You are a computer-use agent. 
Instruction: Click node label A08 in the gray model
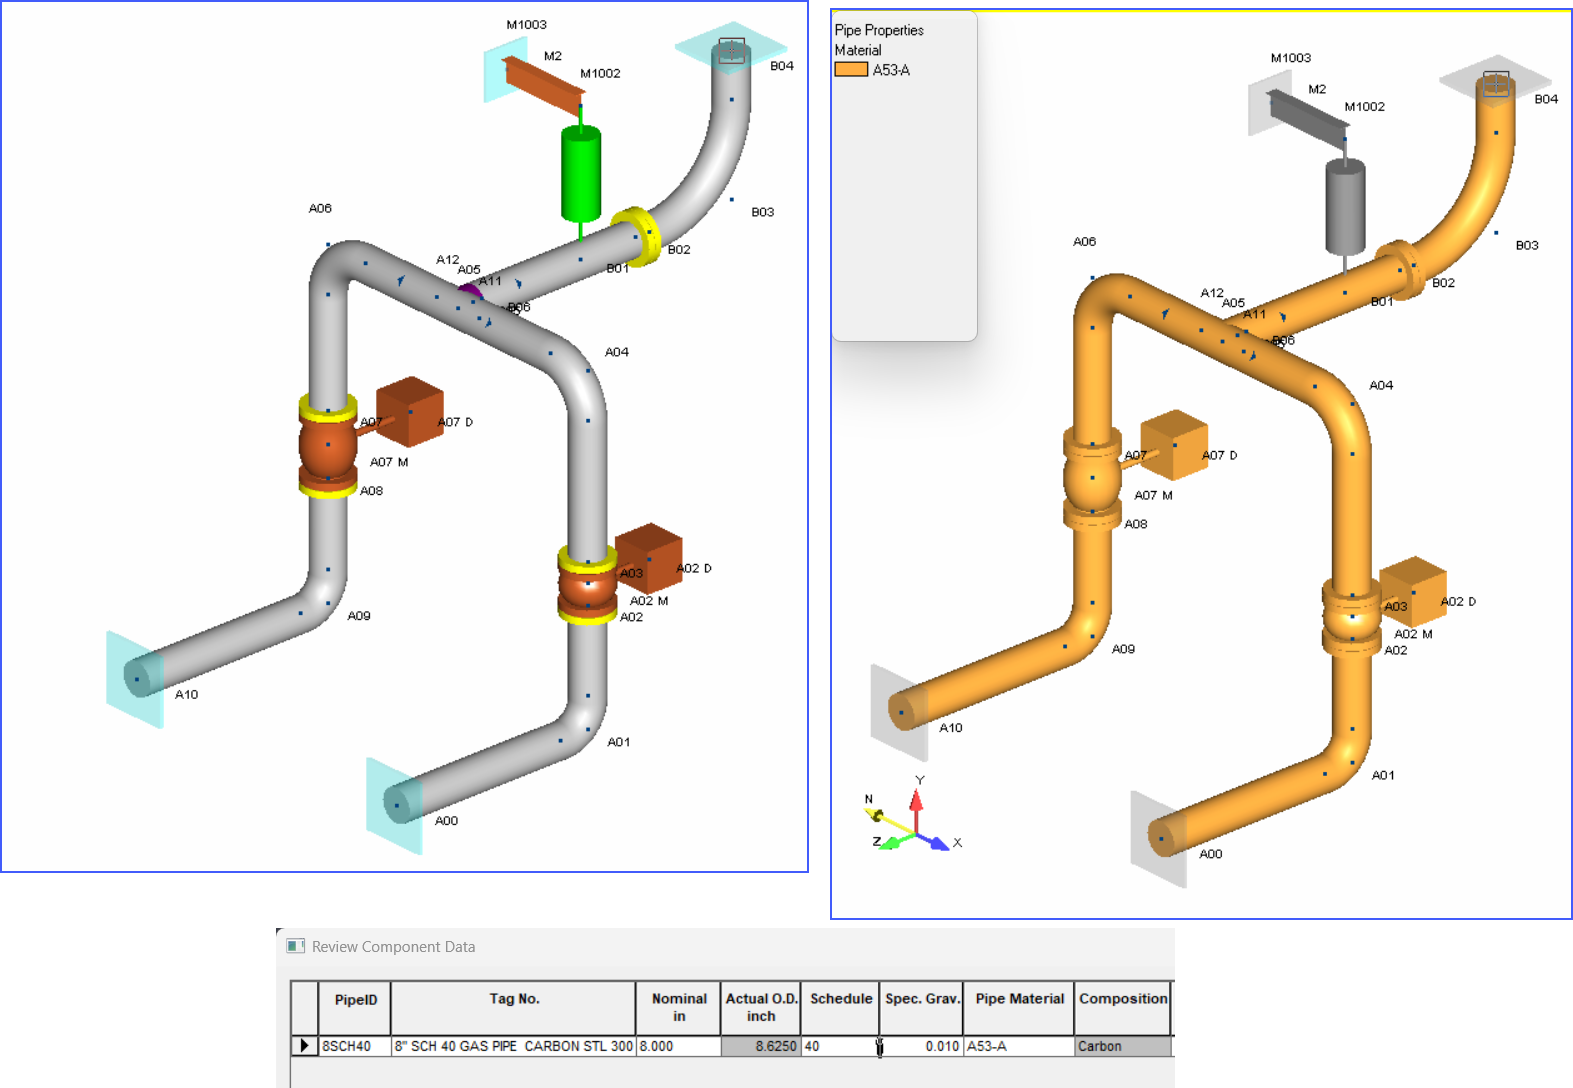[372, 491]
